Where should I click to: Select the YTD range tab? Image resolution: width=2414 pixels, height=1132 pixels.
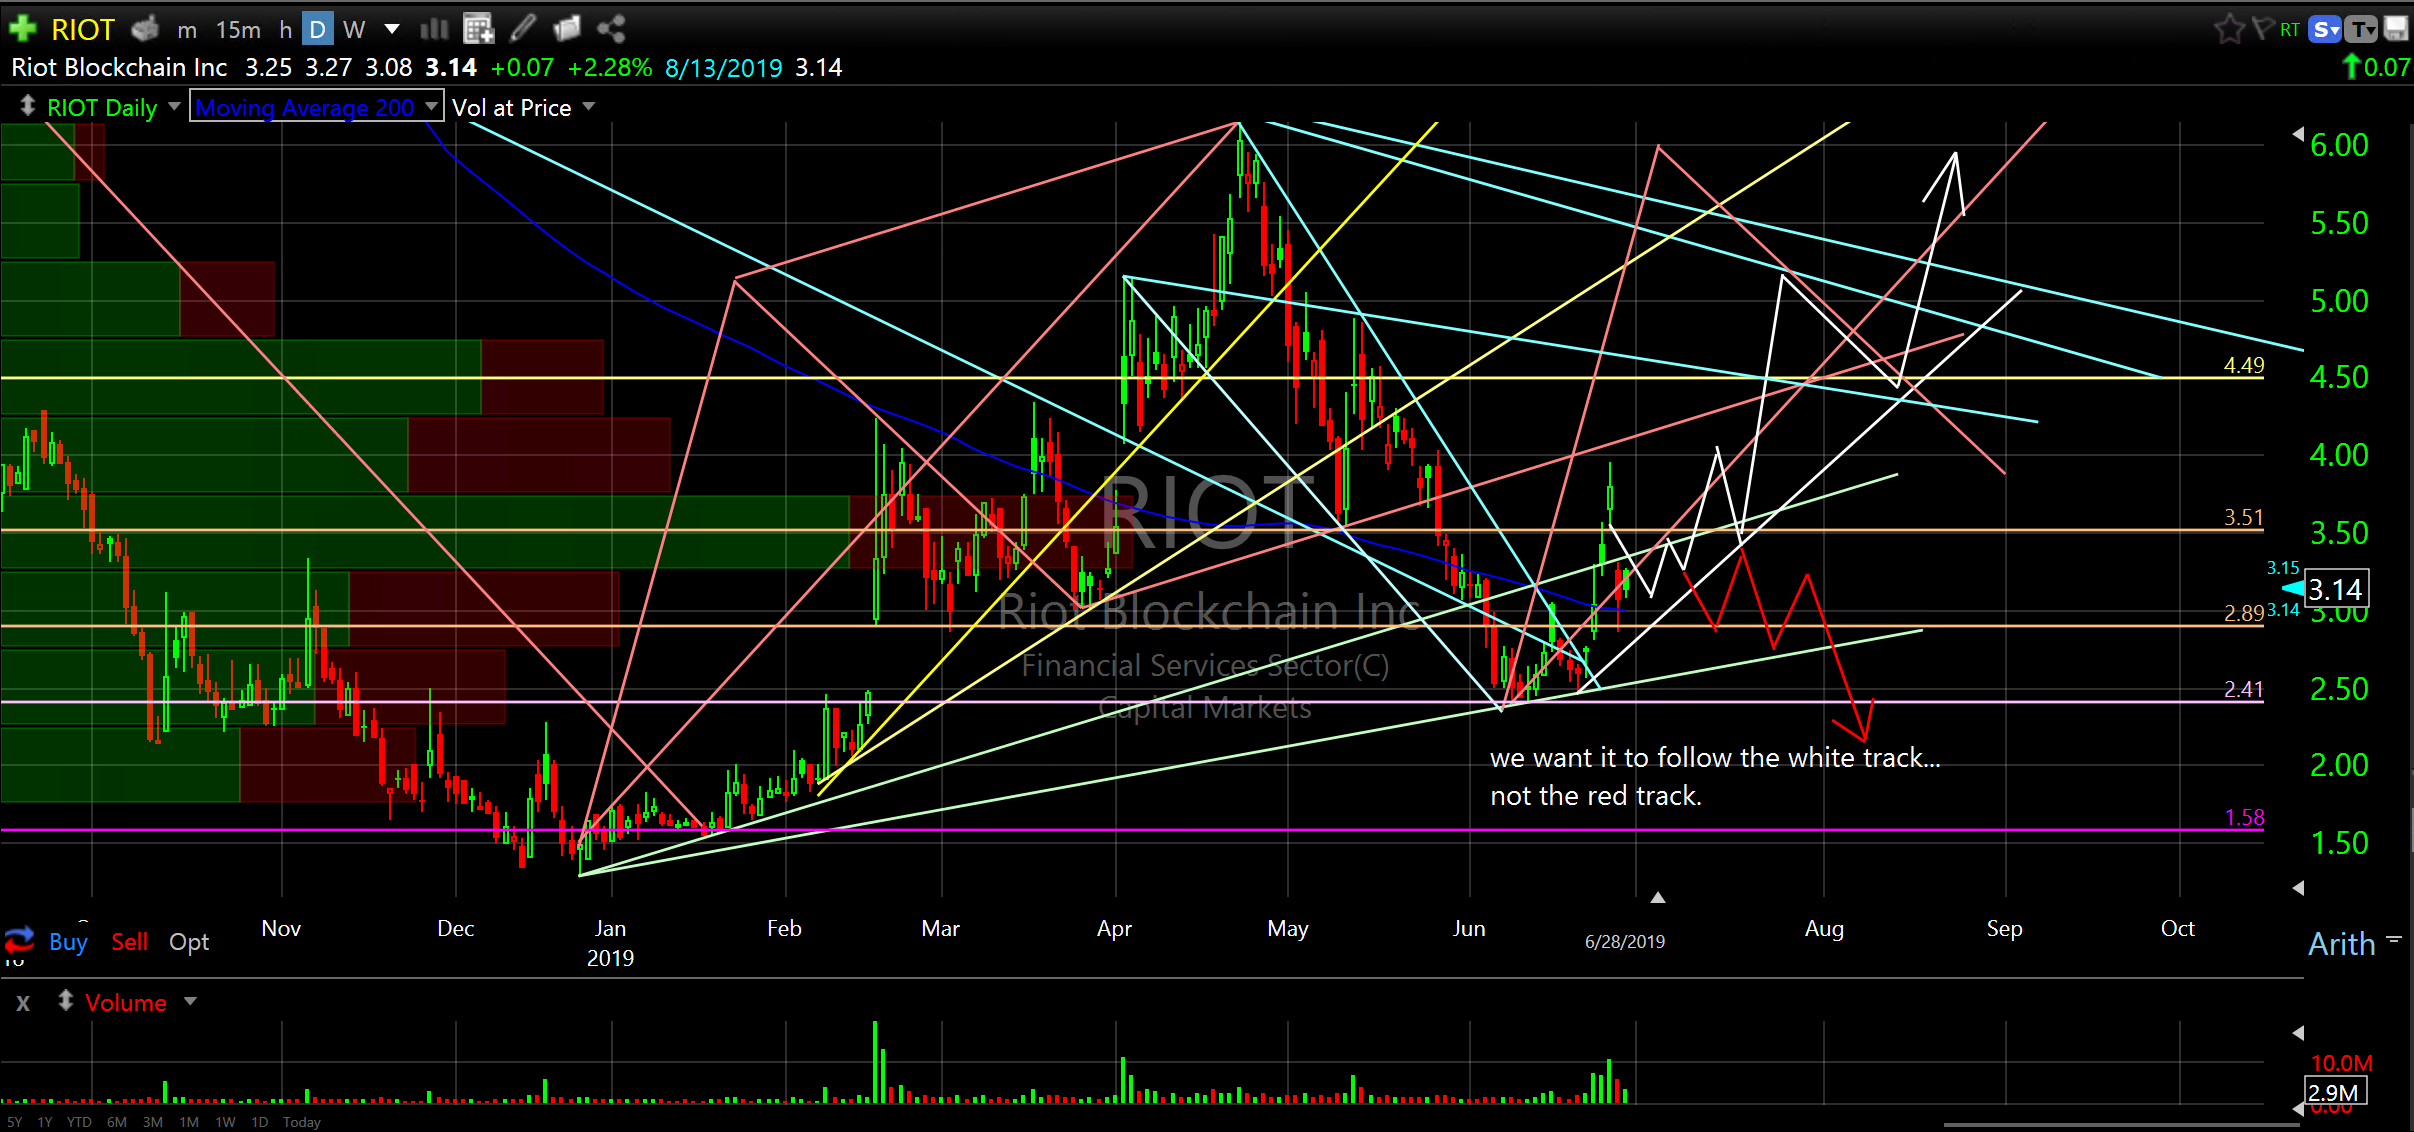click(79, 1122)
